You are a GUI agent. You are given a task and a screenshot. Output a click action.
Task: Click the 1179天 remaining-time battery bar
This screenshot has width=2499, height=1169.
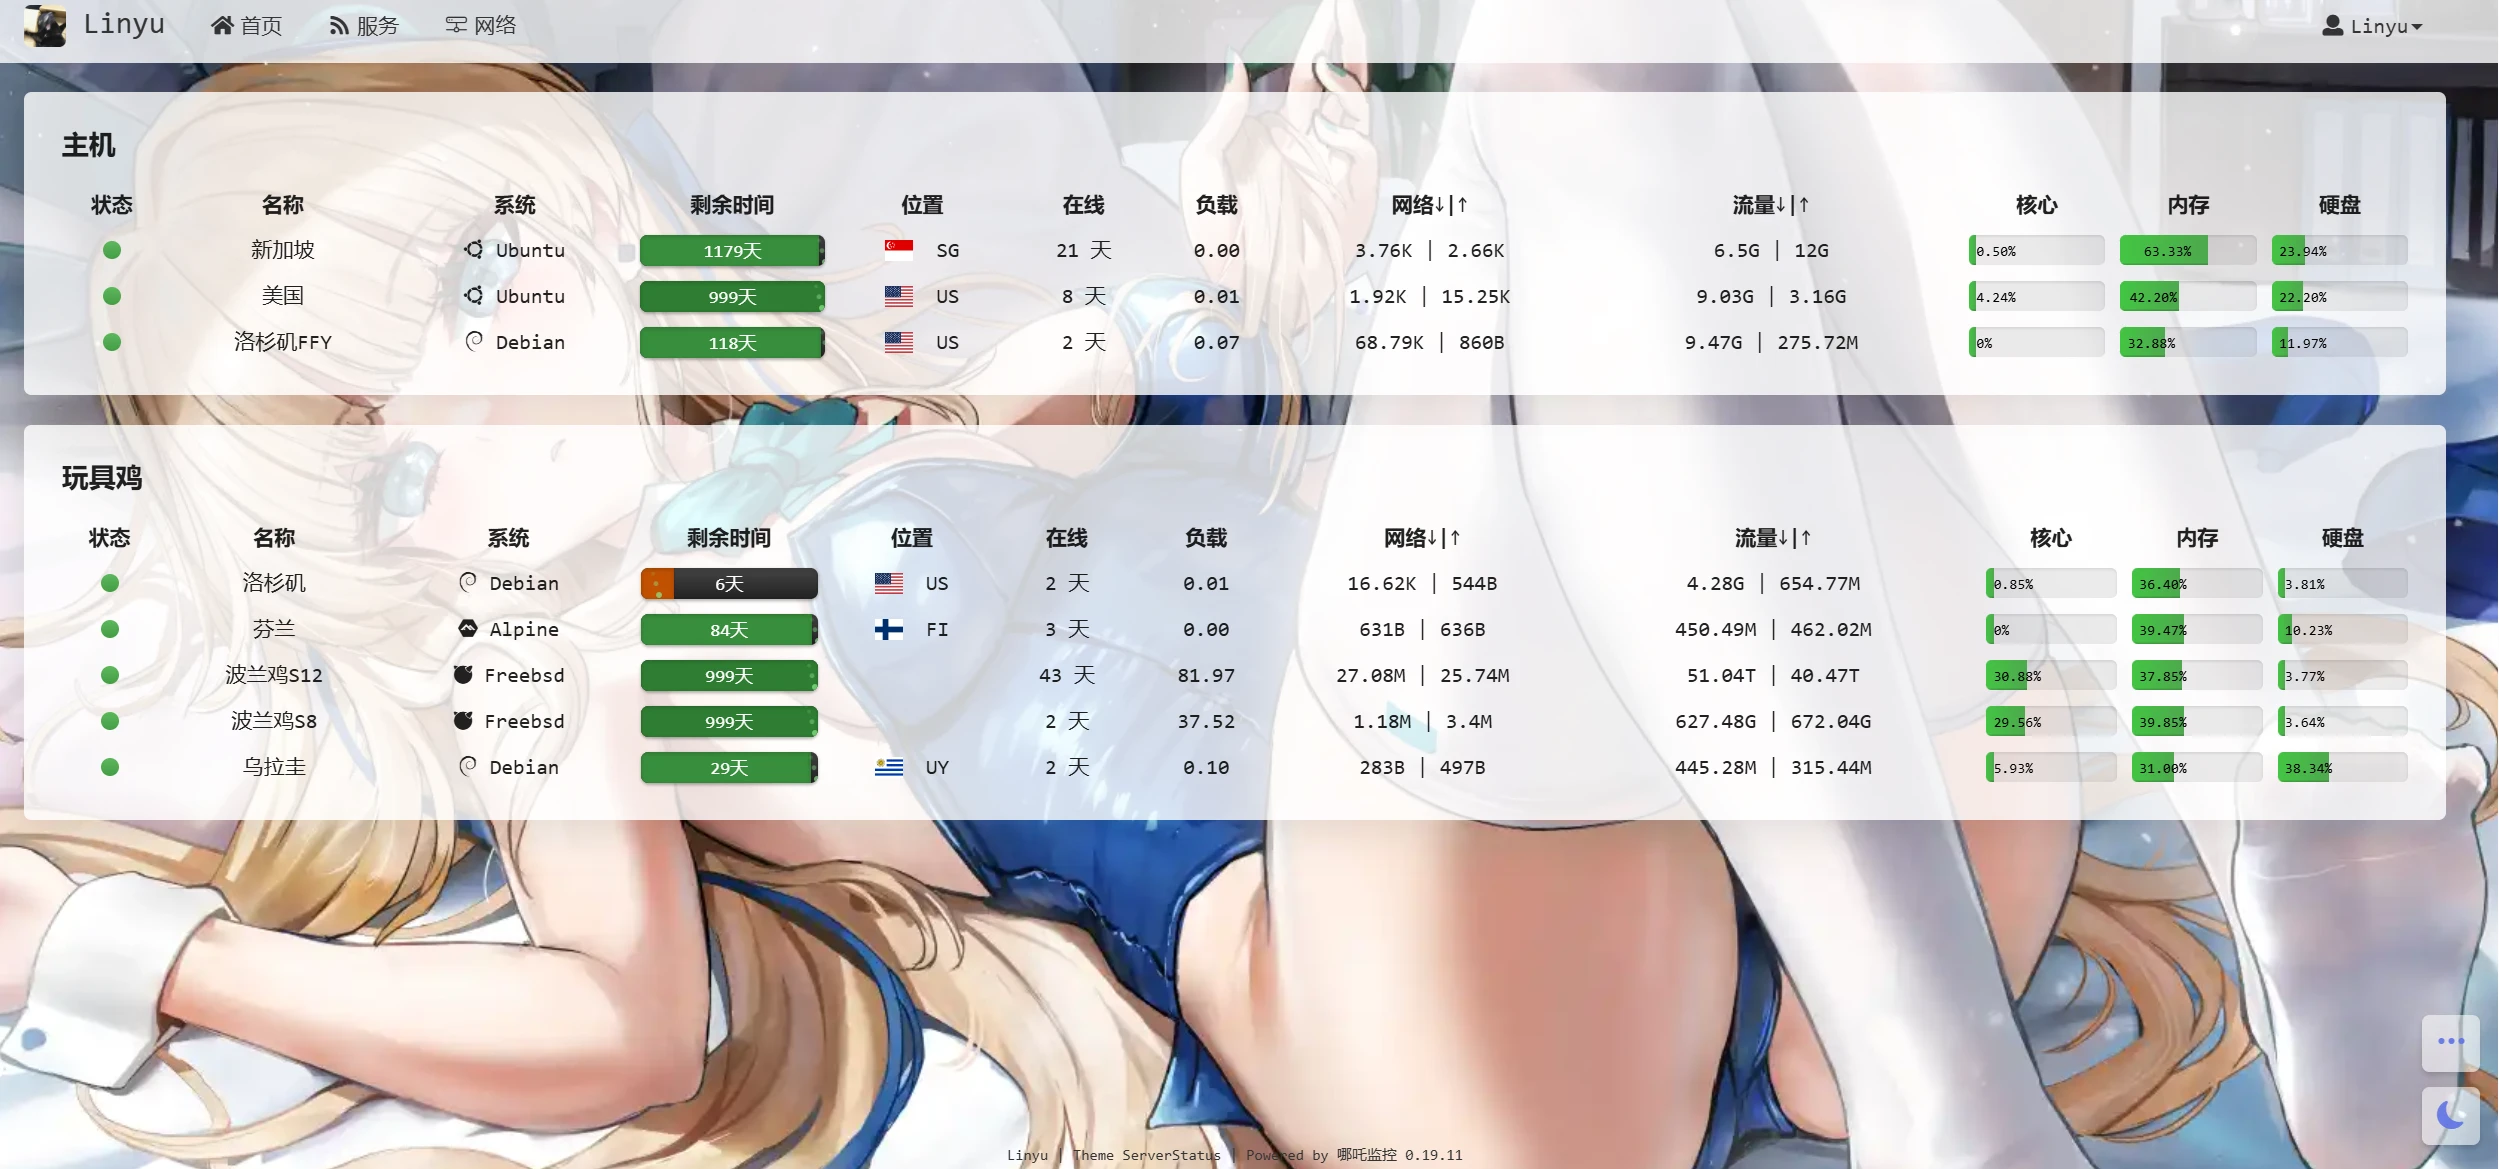click(x=731, y=250)
